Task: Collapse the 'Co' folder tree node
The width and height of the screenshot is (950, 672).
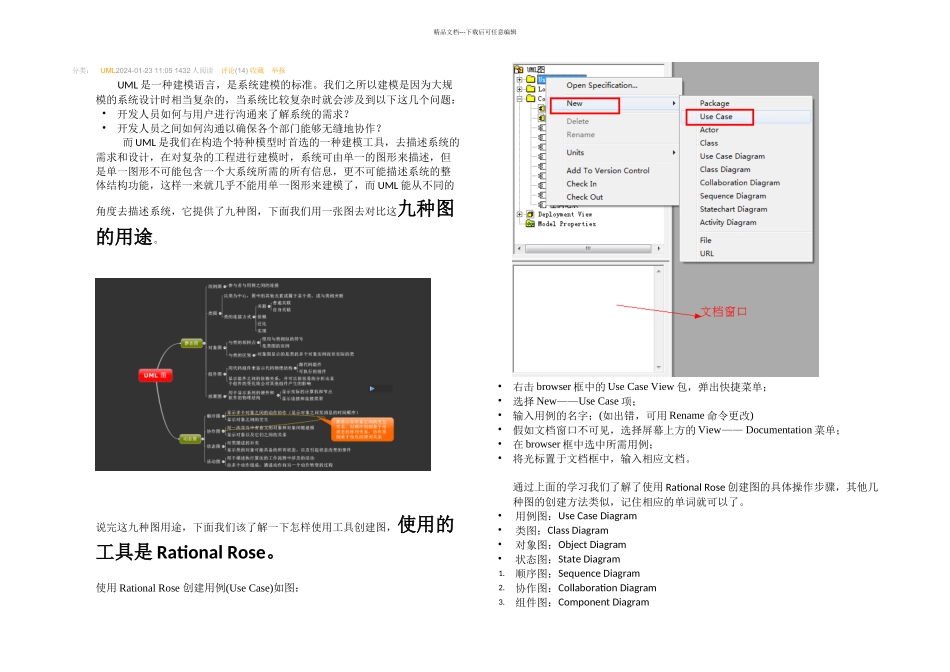Action: [x=519, y=98]
